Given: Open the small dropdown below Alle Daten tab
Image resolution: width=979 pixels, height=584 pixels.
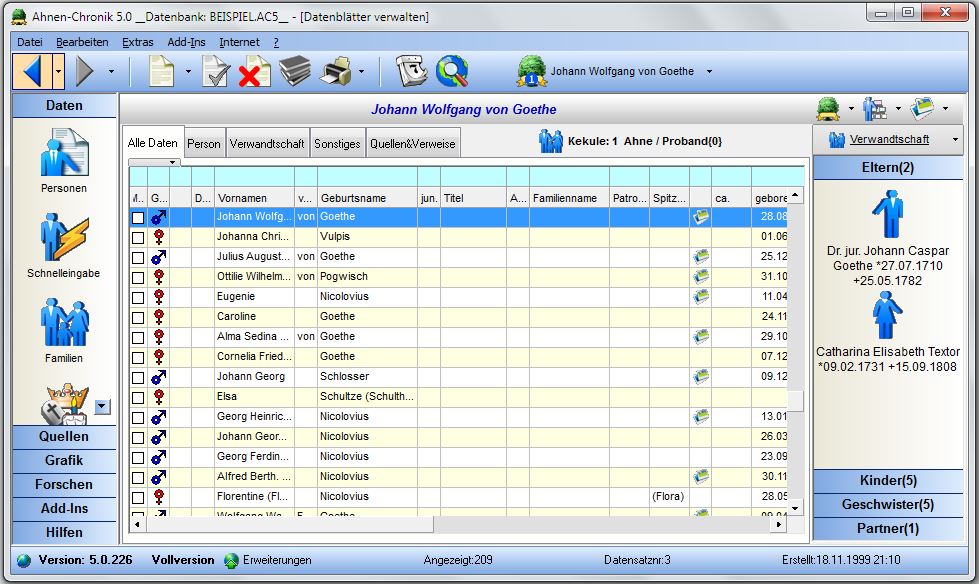Looking at the screenshot, I should [154, 162].
